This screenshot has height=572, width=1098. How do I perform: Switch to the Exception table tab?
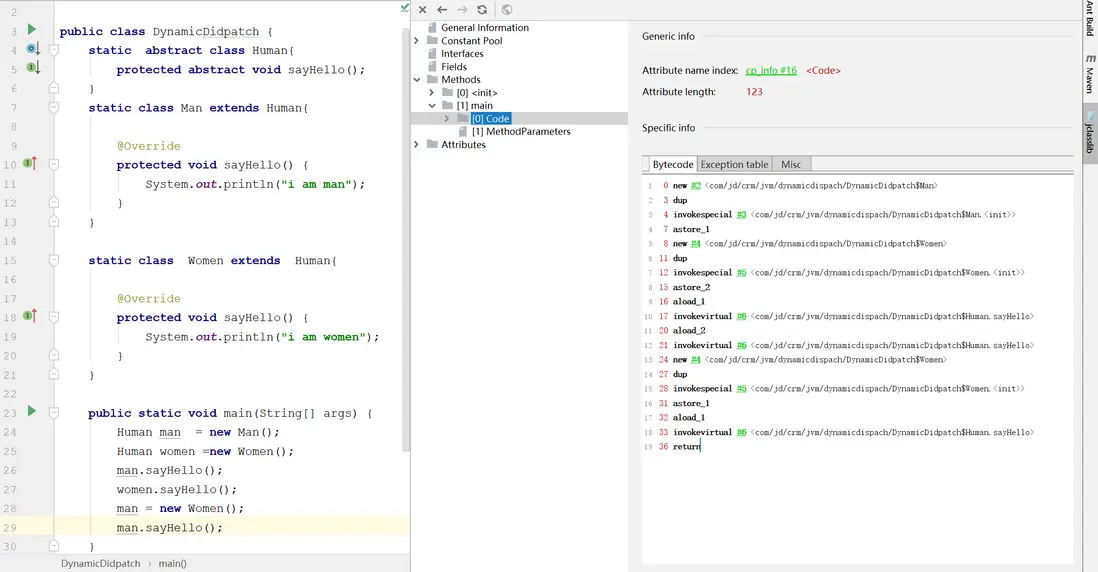(x=734, y=164)
